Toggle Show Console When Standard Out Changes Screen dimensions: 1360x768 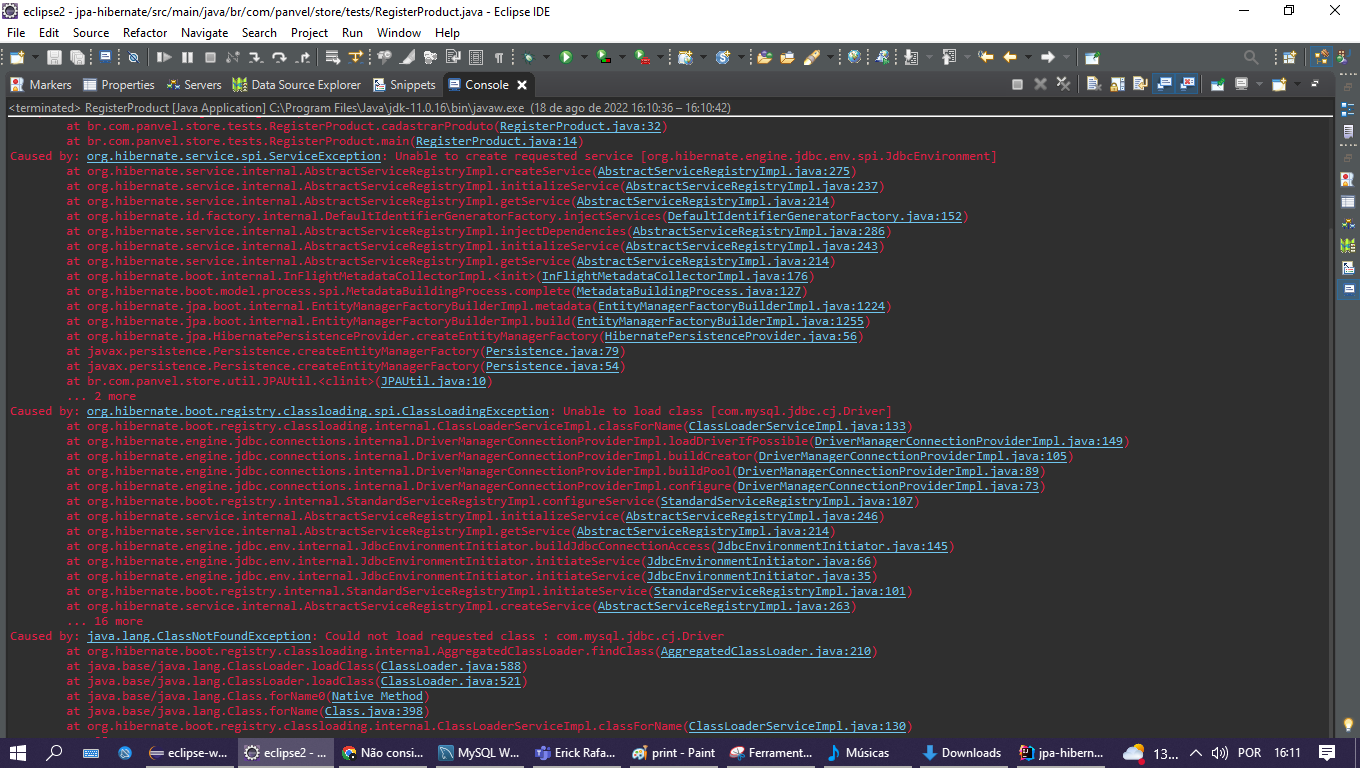1164,84
